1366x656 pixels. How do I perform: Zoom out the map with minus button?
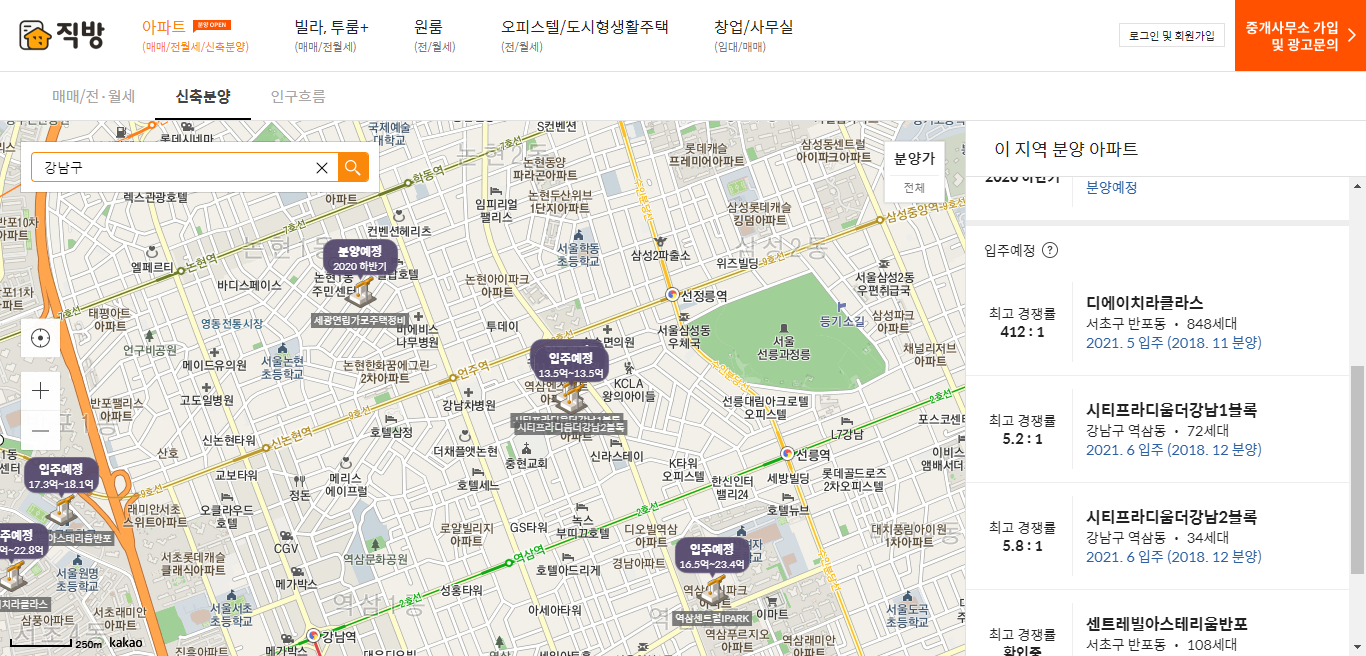point(41,431)
